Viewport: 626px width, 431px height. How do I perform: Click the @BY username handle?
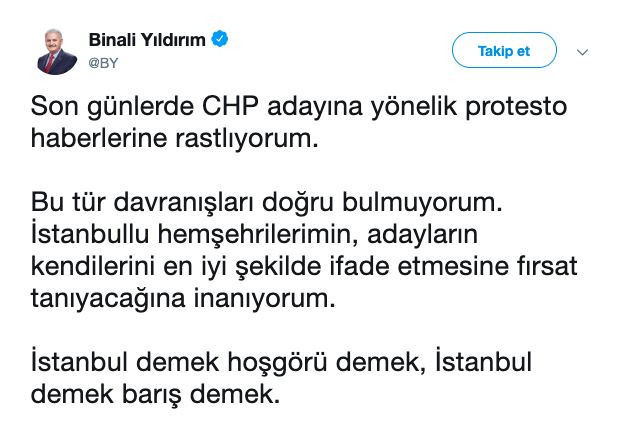point(105,61)
